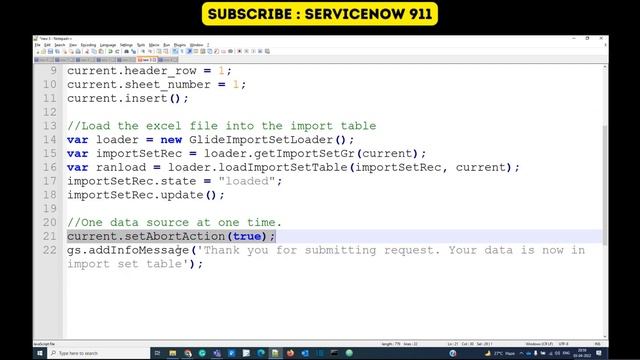Screen dimensions: 640x360
Task: Click the Paste toolbar icon
Action: point(100,51)
